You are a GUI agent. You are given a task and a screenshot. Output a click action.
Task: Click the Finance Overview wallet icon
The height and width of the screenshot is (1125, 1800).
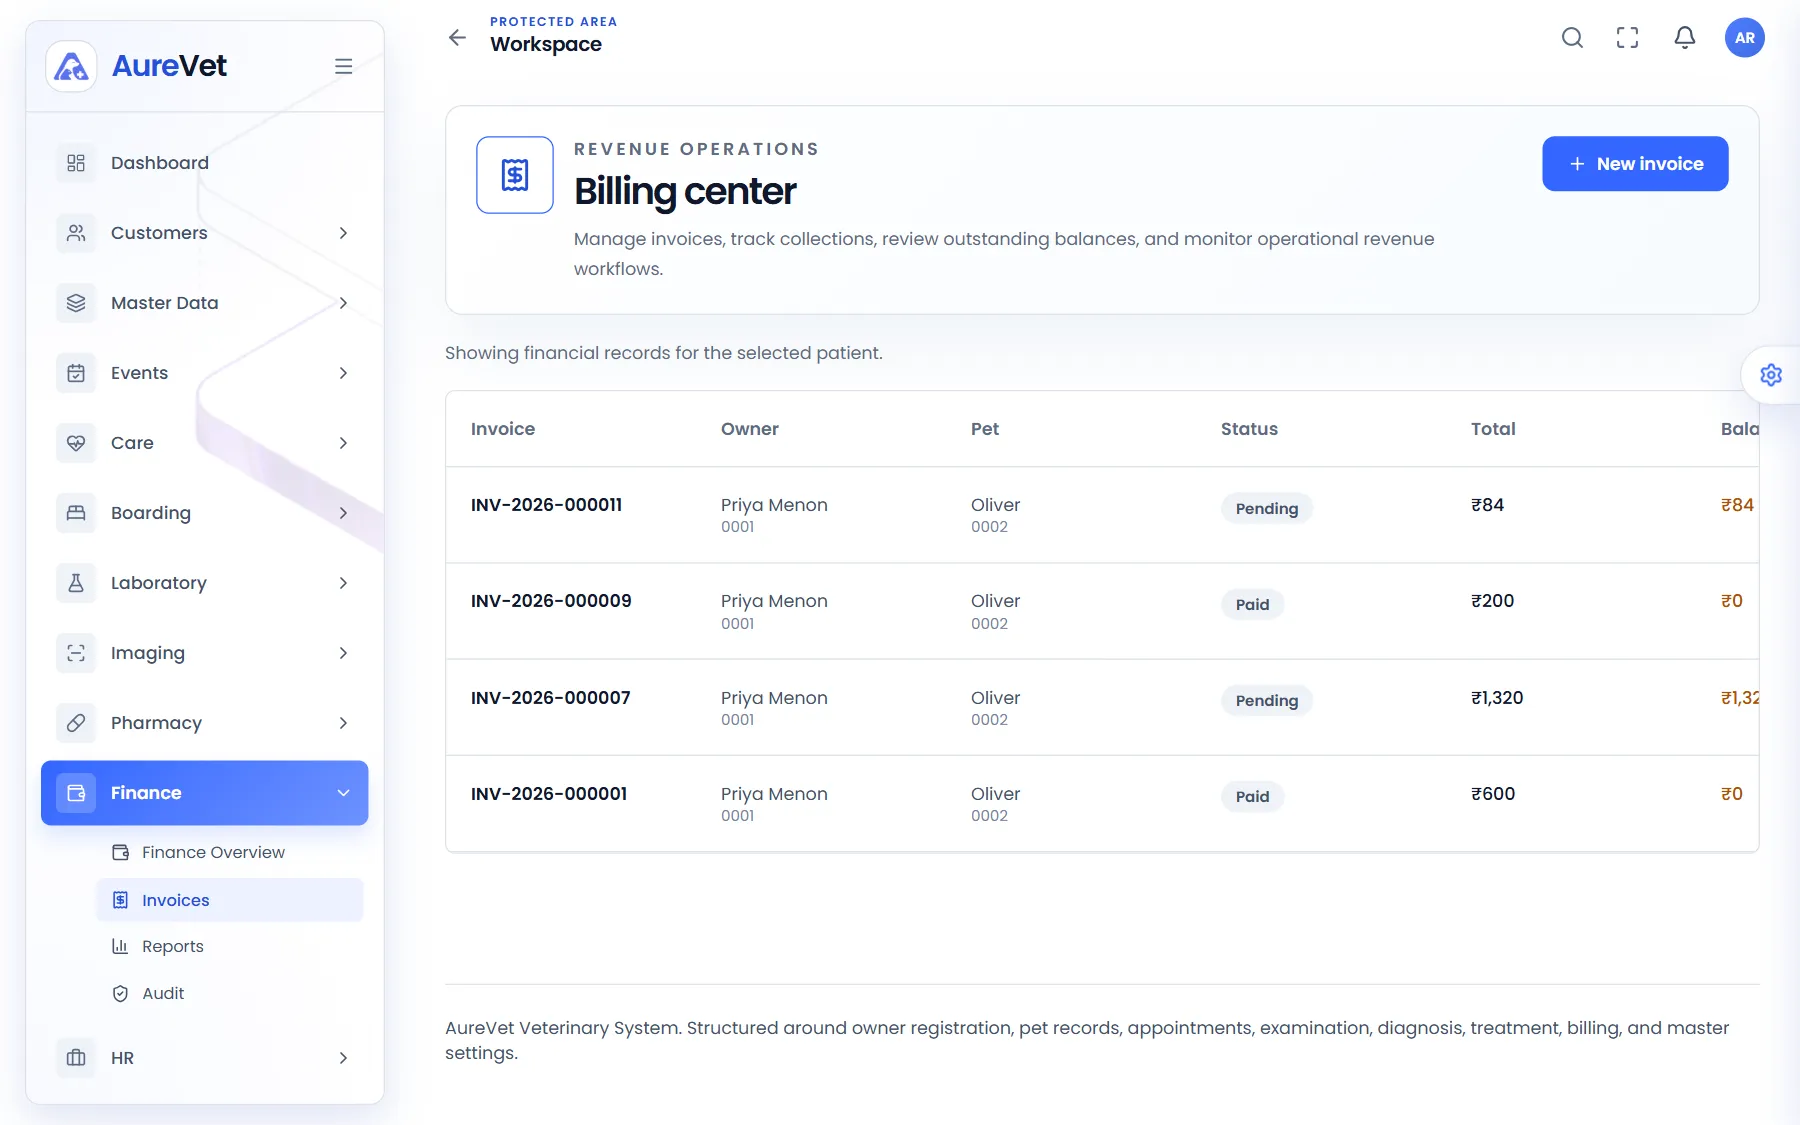tap(121, 852)
